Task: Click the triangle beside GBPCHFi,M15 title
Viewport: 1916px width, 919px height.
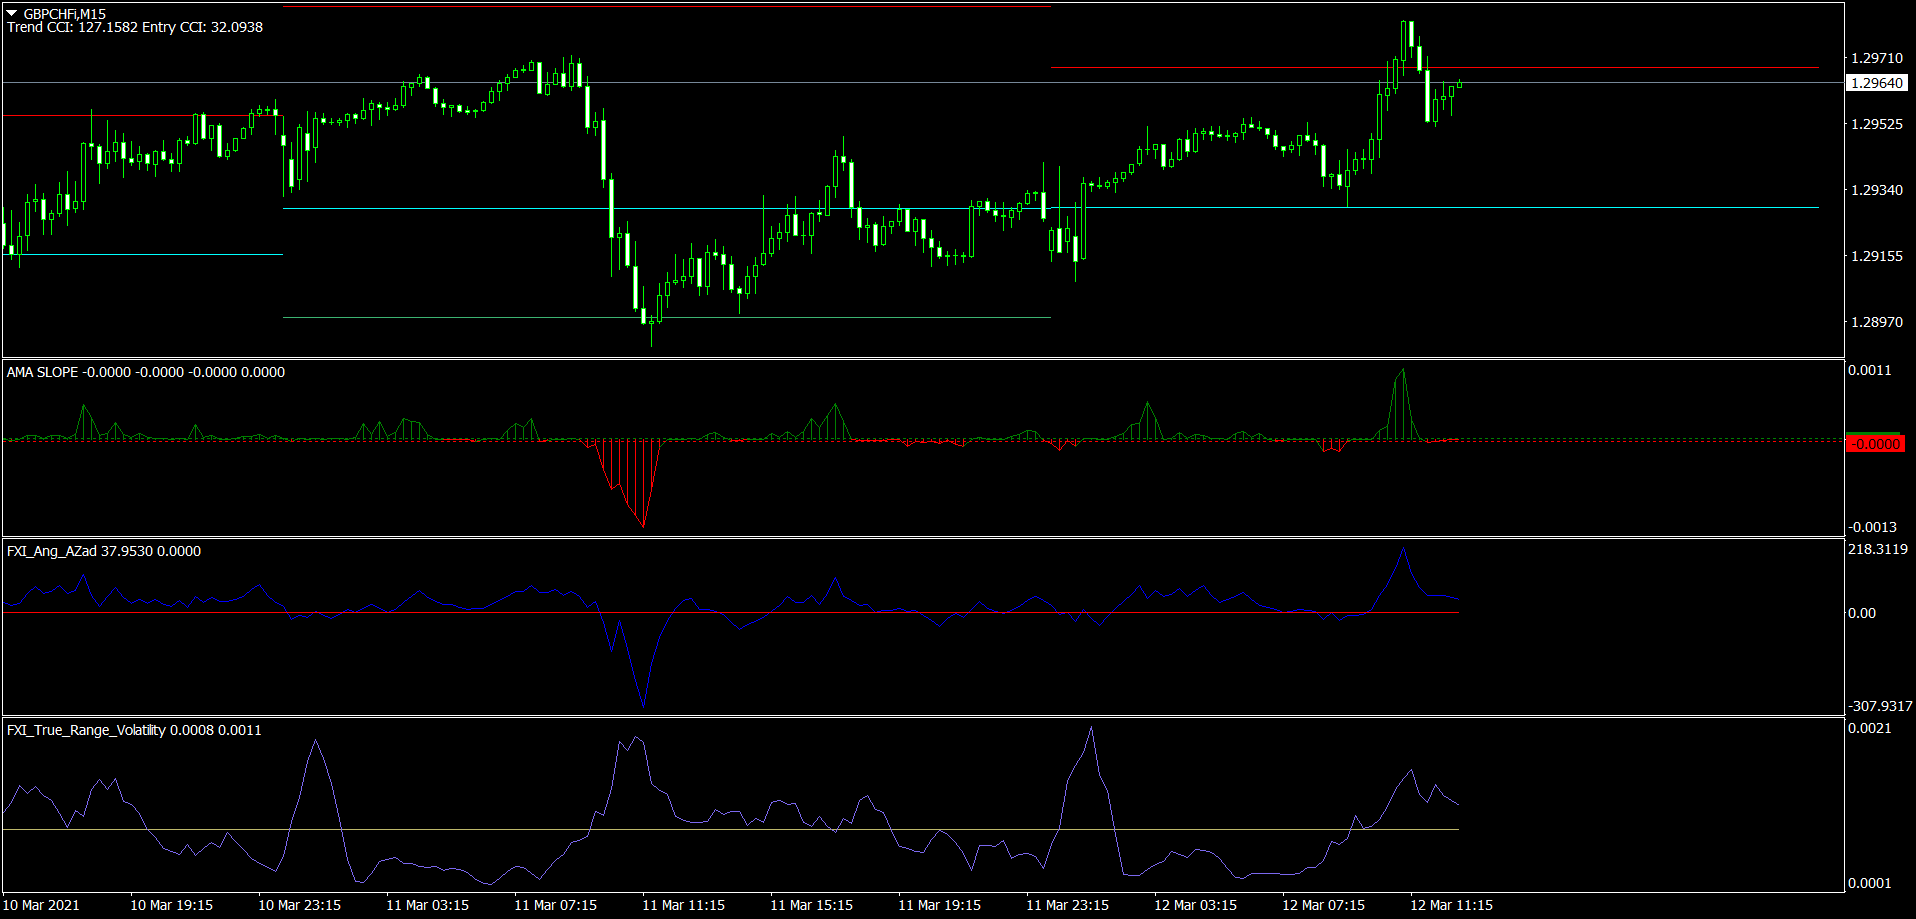Action: pyautogui.click(x=12, y=14)
